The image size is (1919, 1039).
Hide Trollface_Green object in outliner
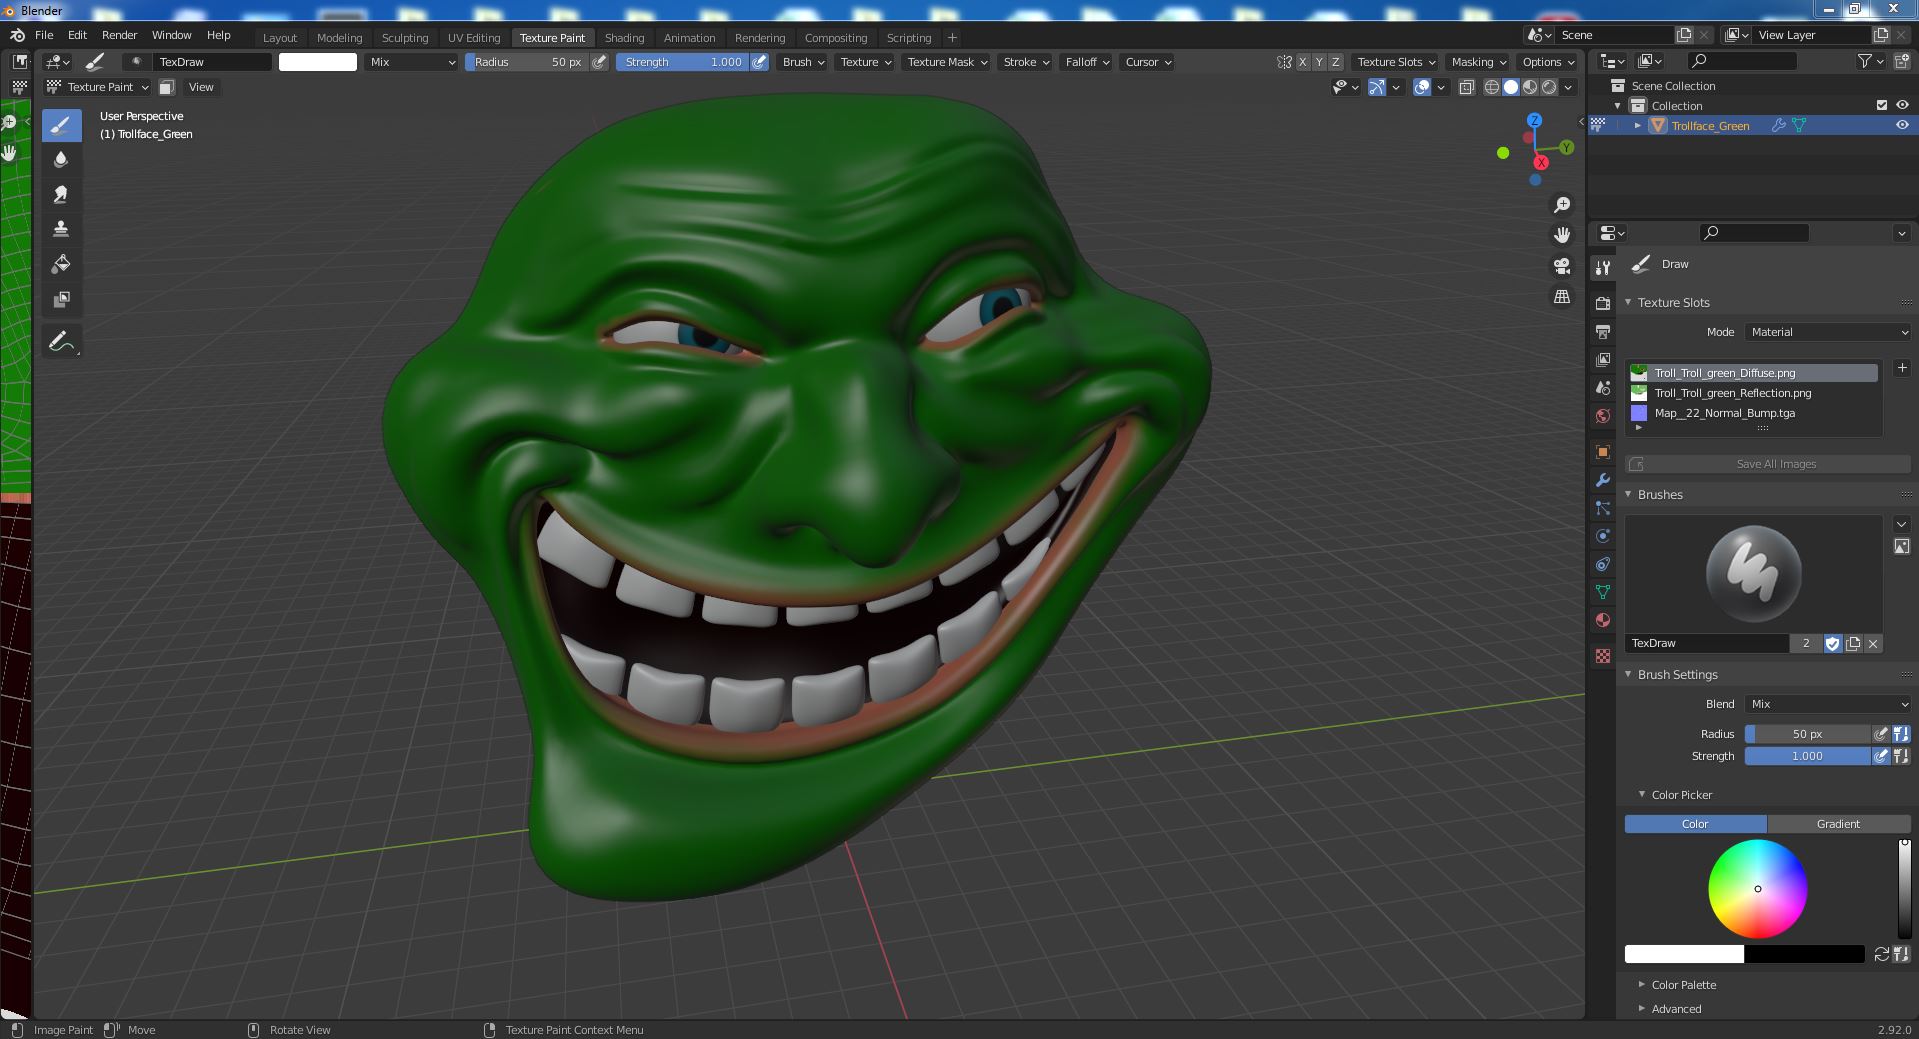click(1902, 125)
